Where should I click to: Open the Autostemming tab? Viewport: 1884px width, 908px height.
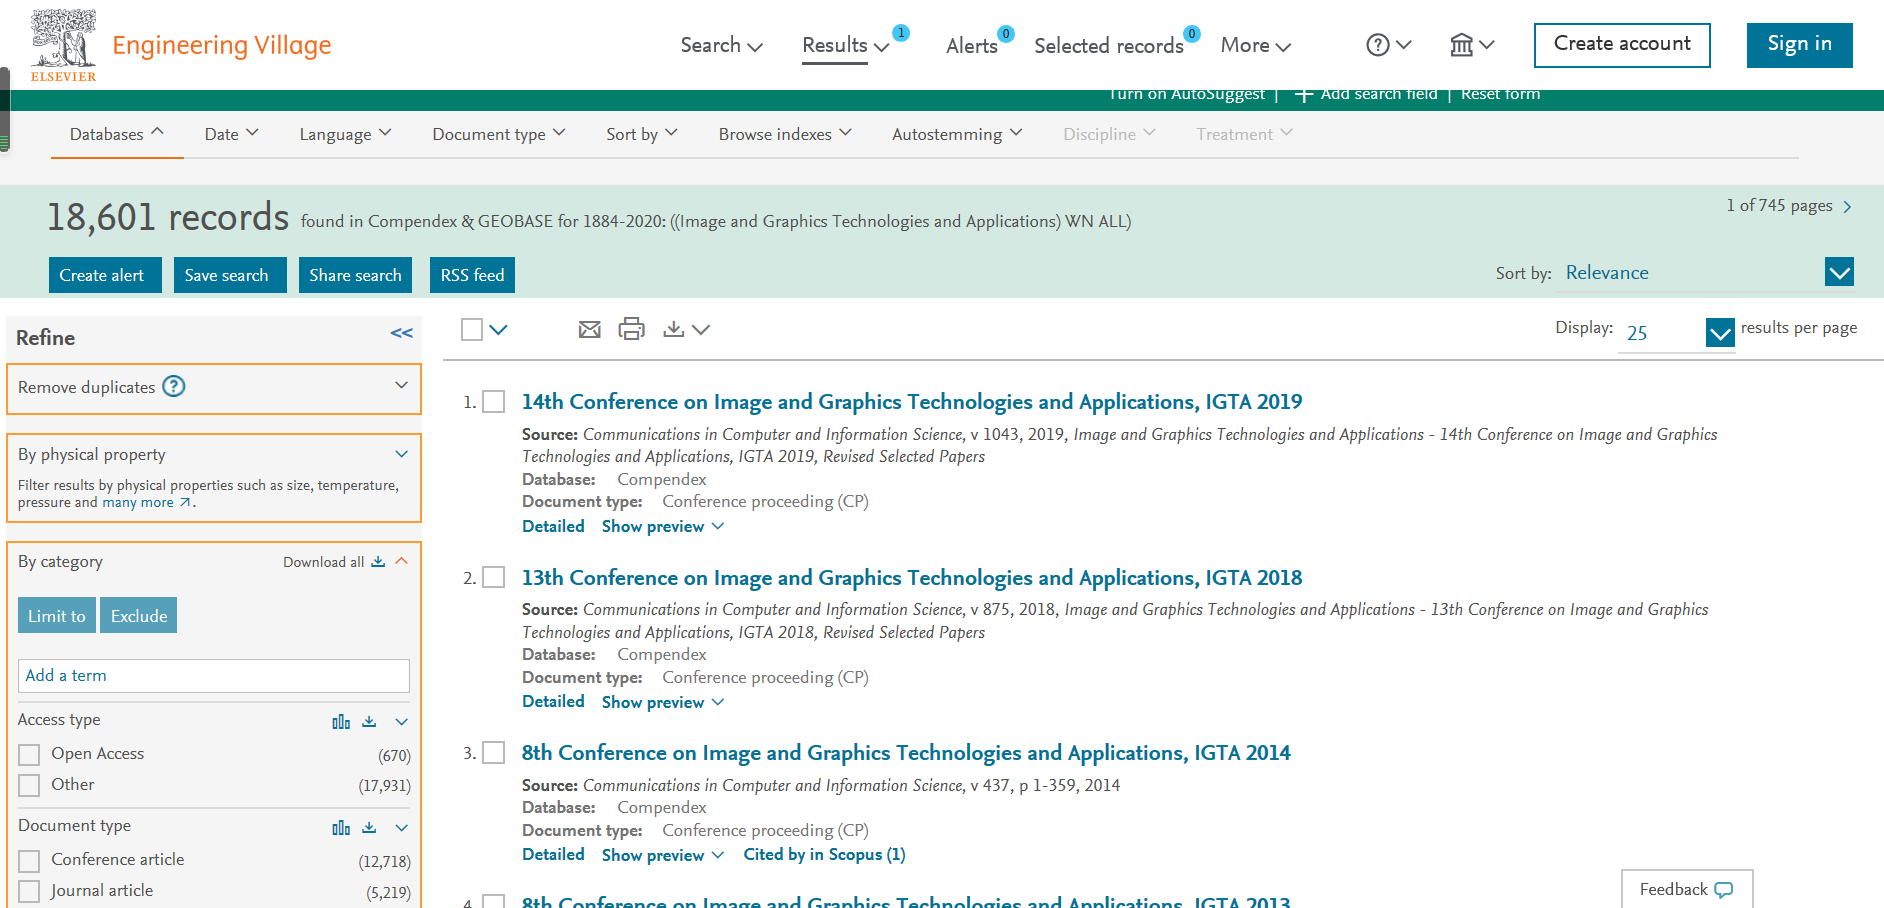957,134
